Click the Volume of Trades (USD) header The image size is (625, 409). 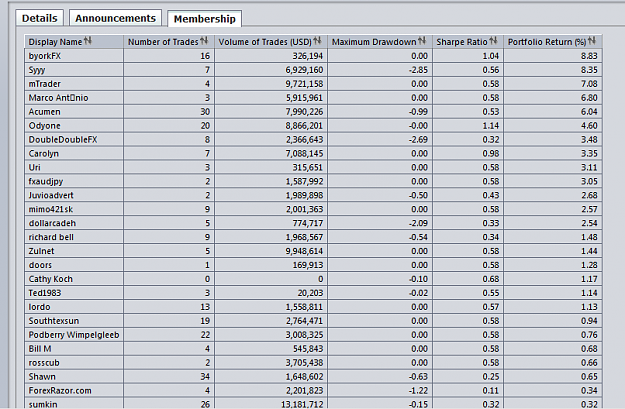(271, 41)
